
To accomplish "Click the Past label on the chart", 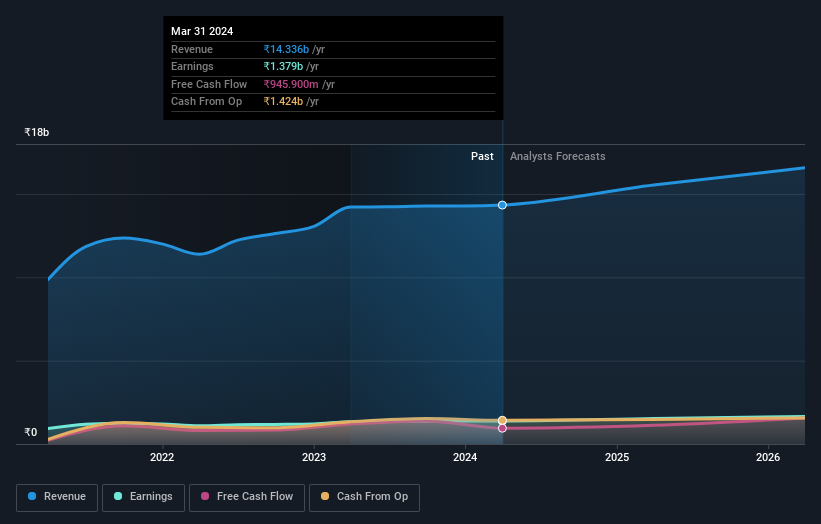I will 482,156.
